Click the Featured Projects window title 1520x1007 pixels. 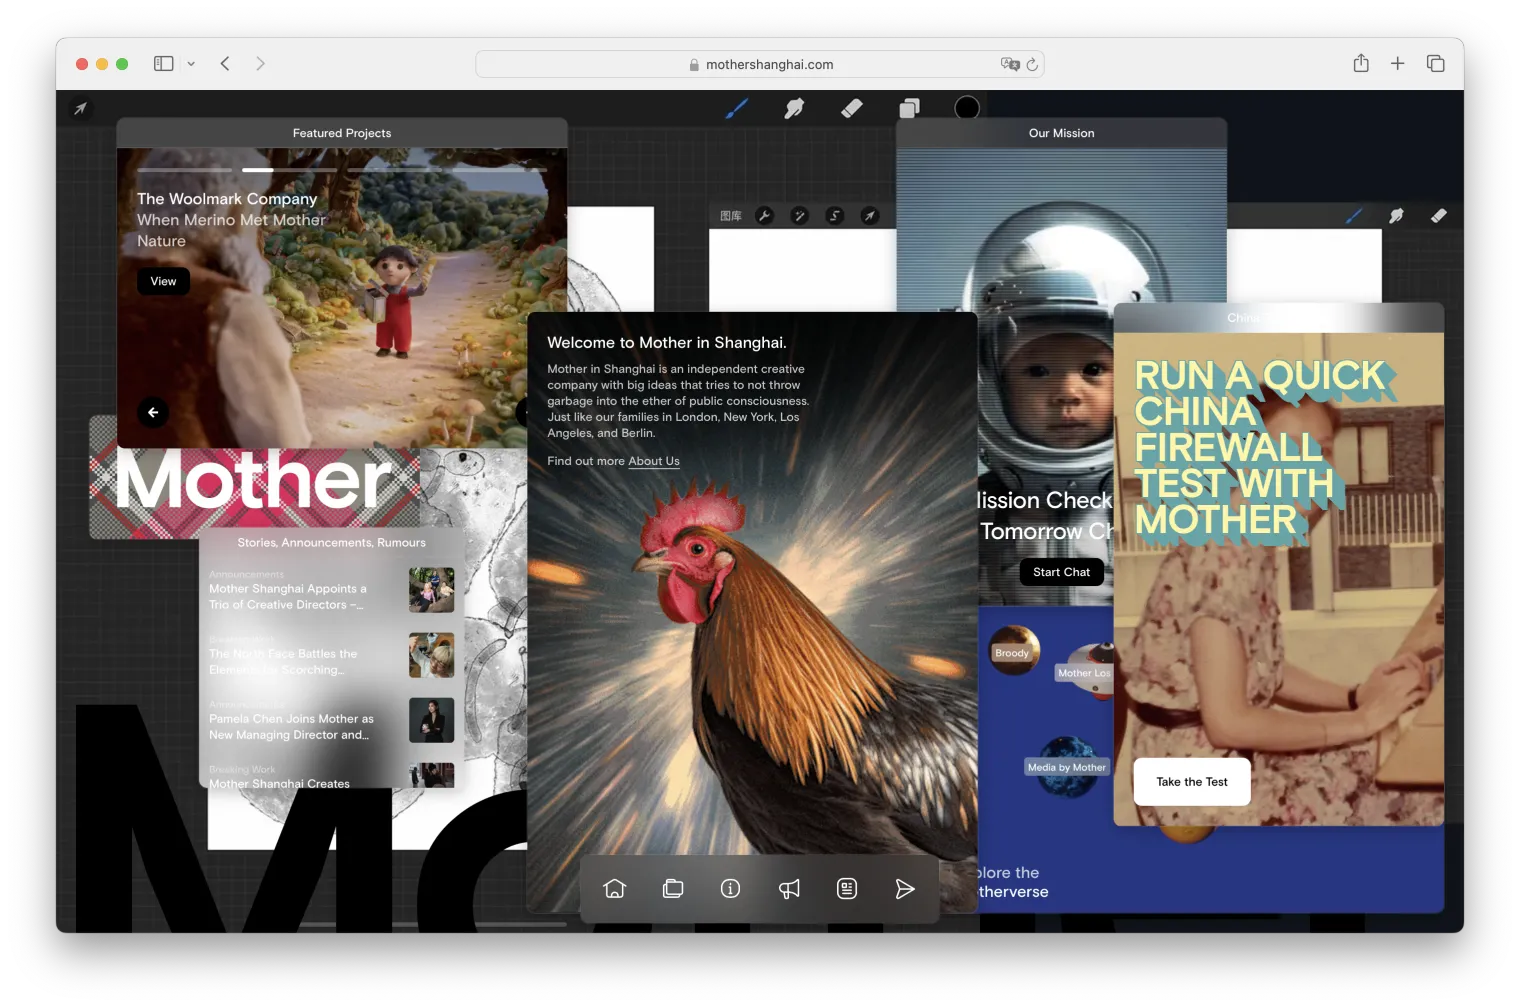point(342,133)
